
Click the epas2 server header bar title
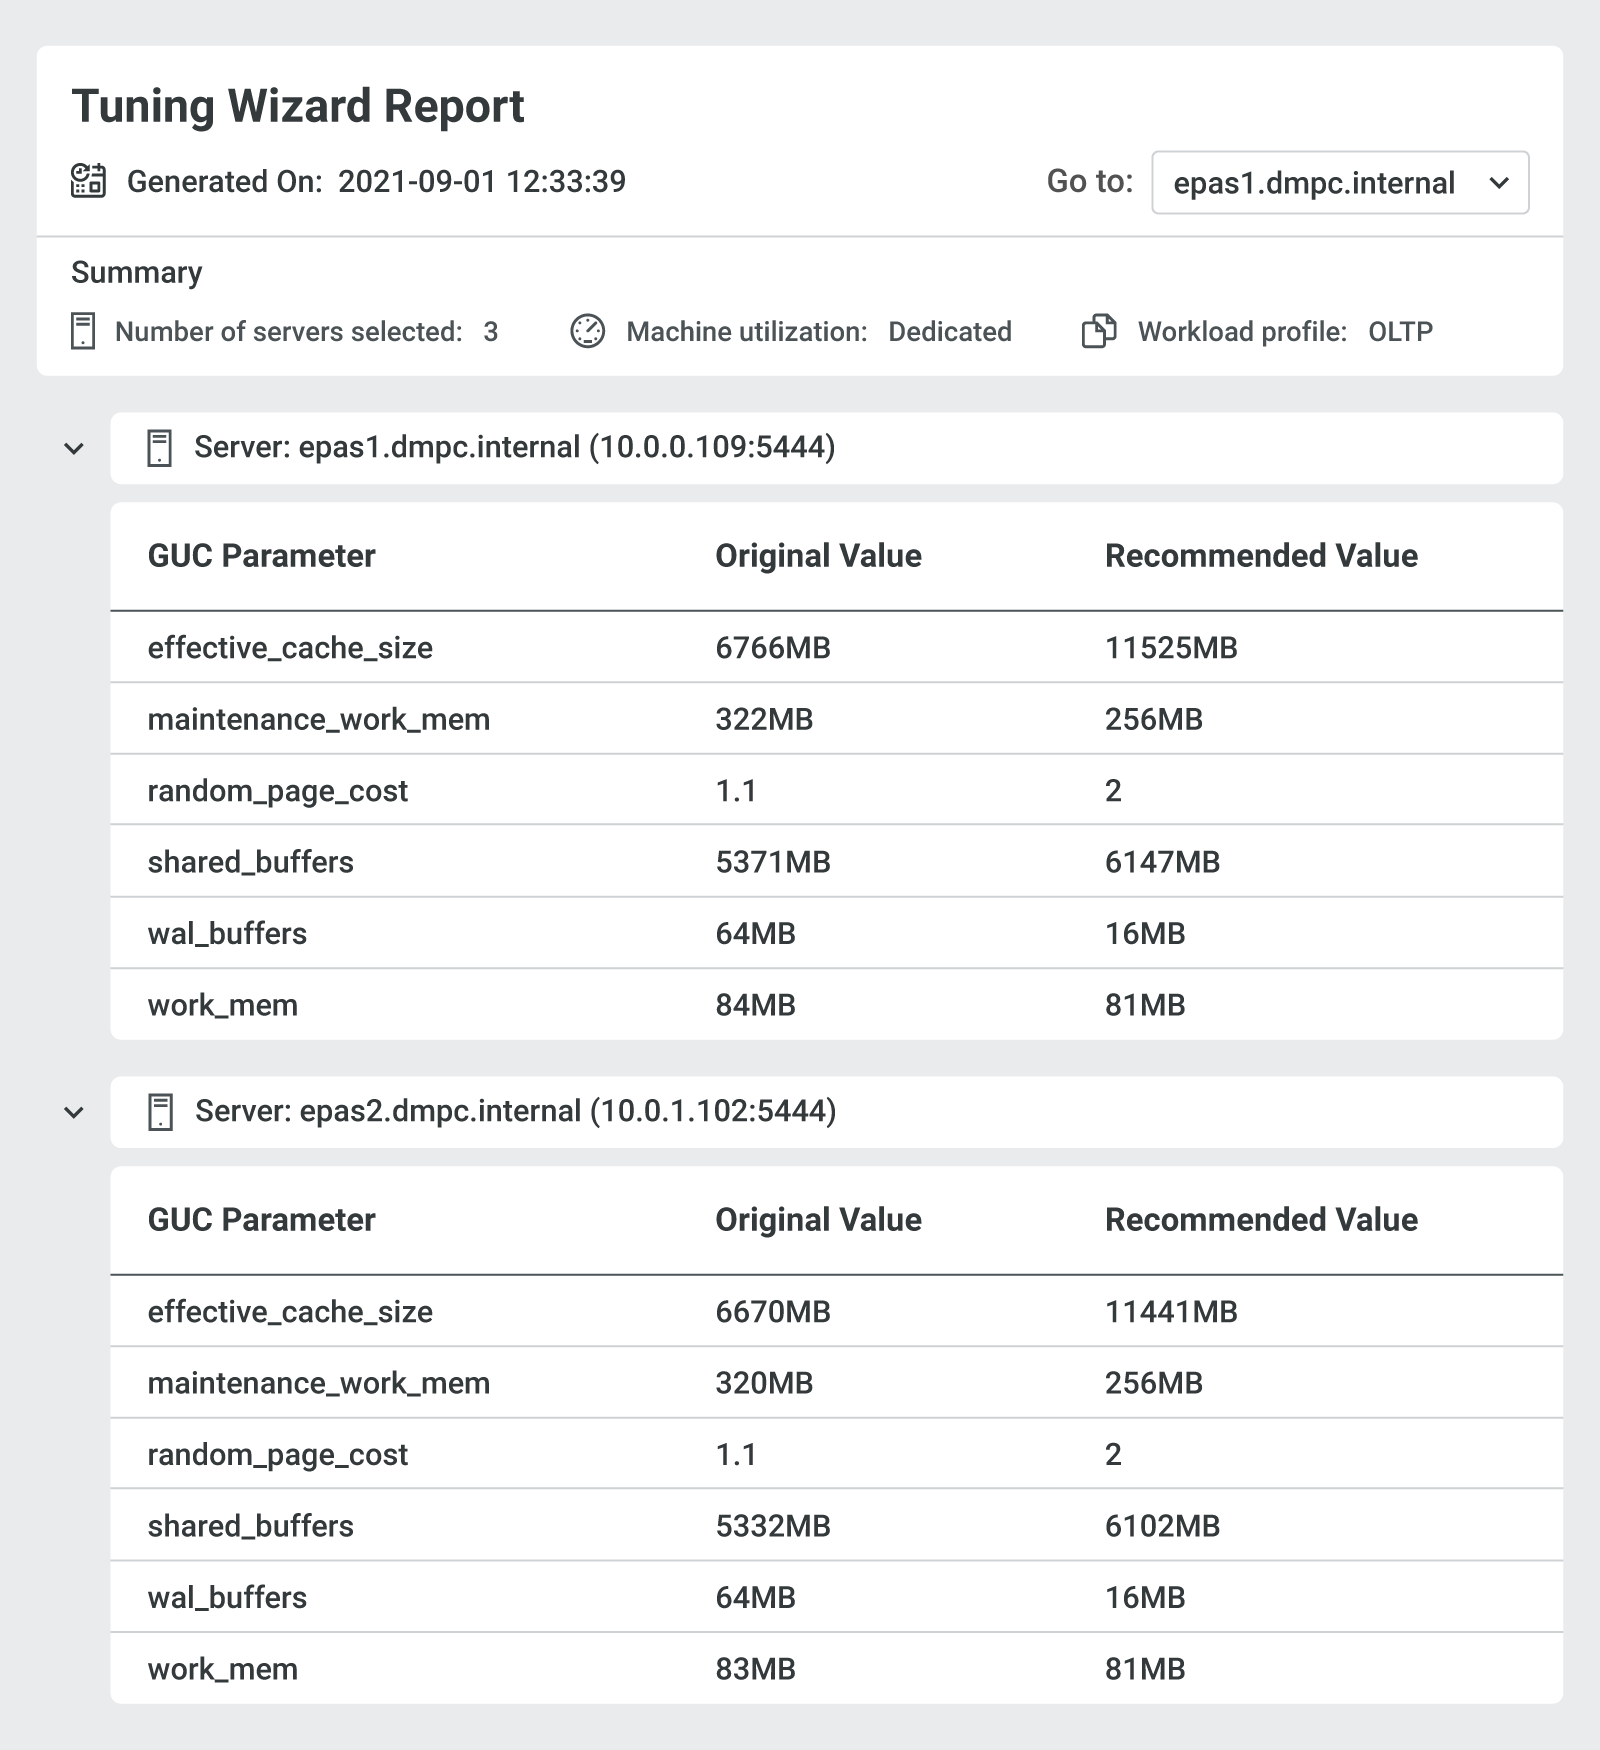pyautogui.click(x=515, y=1111)
